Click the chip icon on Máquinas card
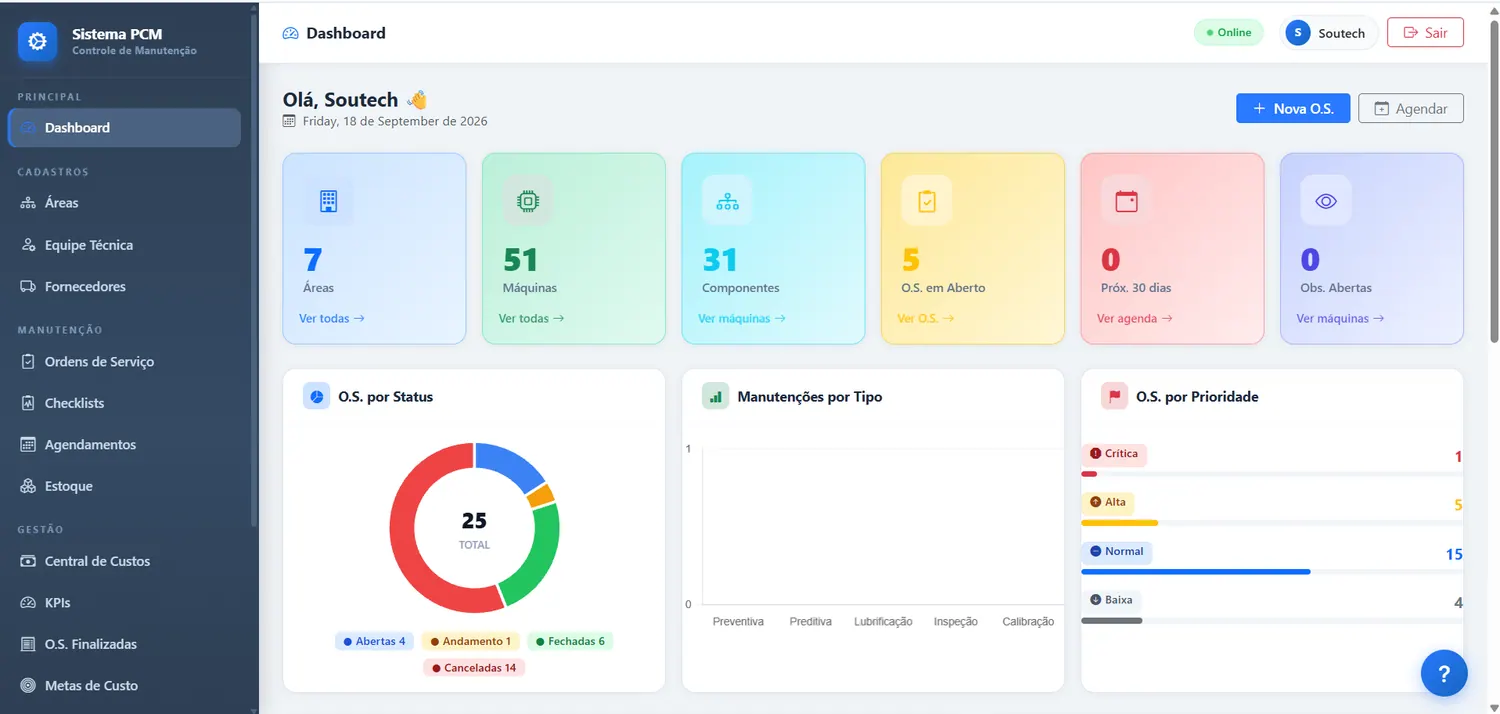The width and height of the screenshot is (1500, 714). 527,200
